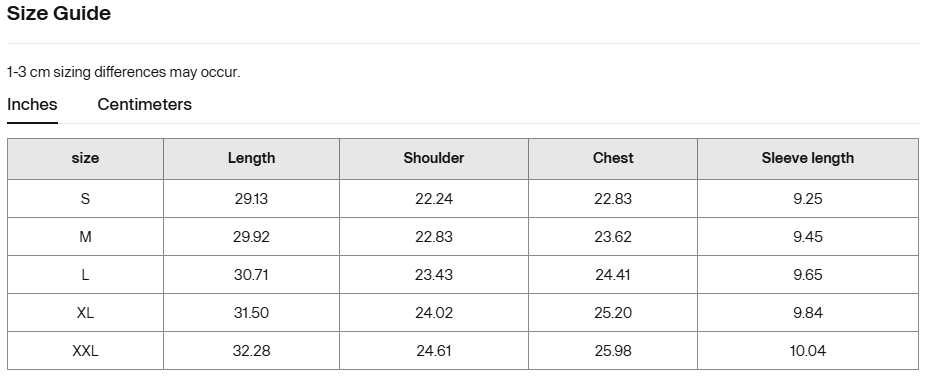Click the 24.02 shoulder value
Viewport: 934px width, 376px height.
pos(434,313)
